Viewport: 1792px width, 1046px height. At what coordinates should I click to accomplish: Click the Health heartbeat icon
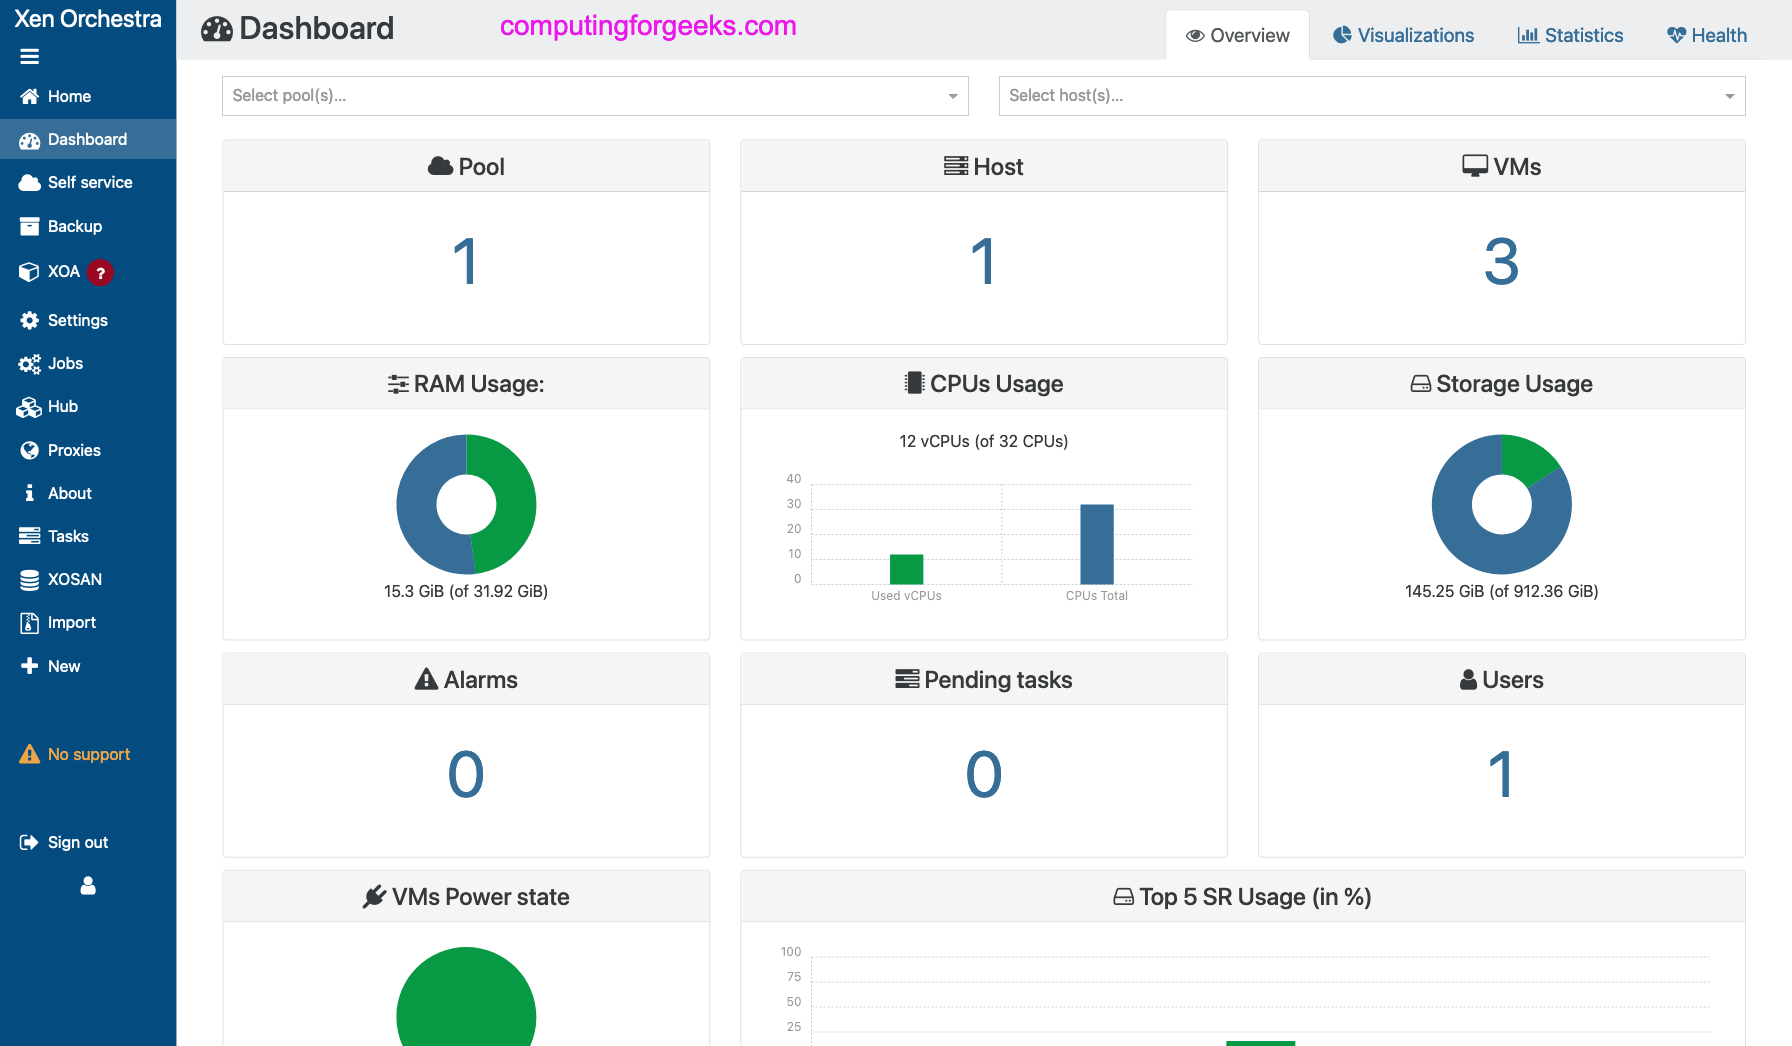click(x=1677, y=35)
